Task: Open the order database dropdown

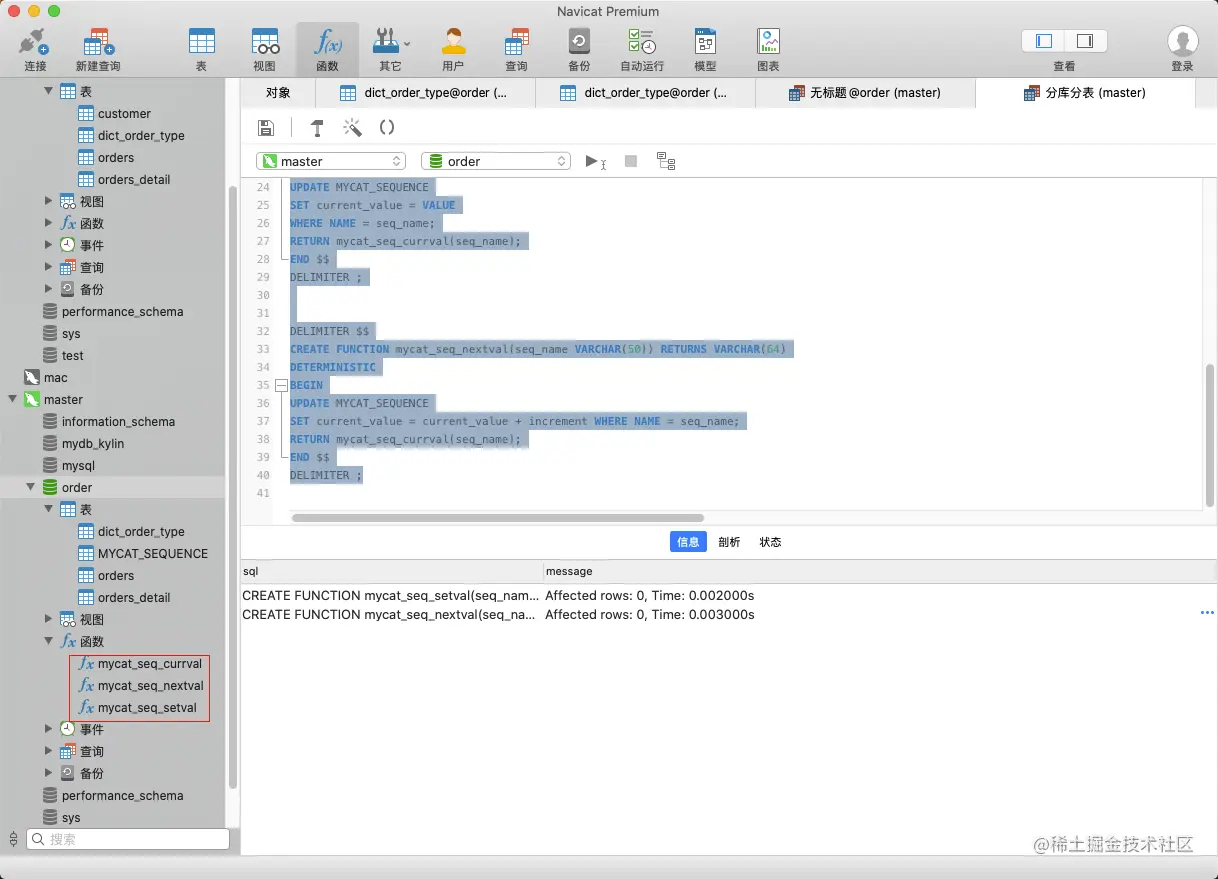Action: (x=496, y=161)
